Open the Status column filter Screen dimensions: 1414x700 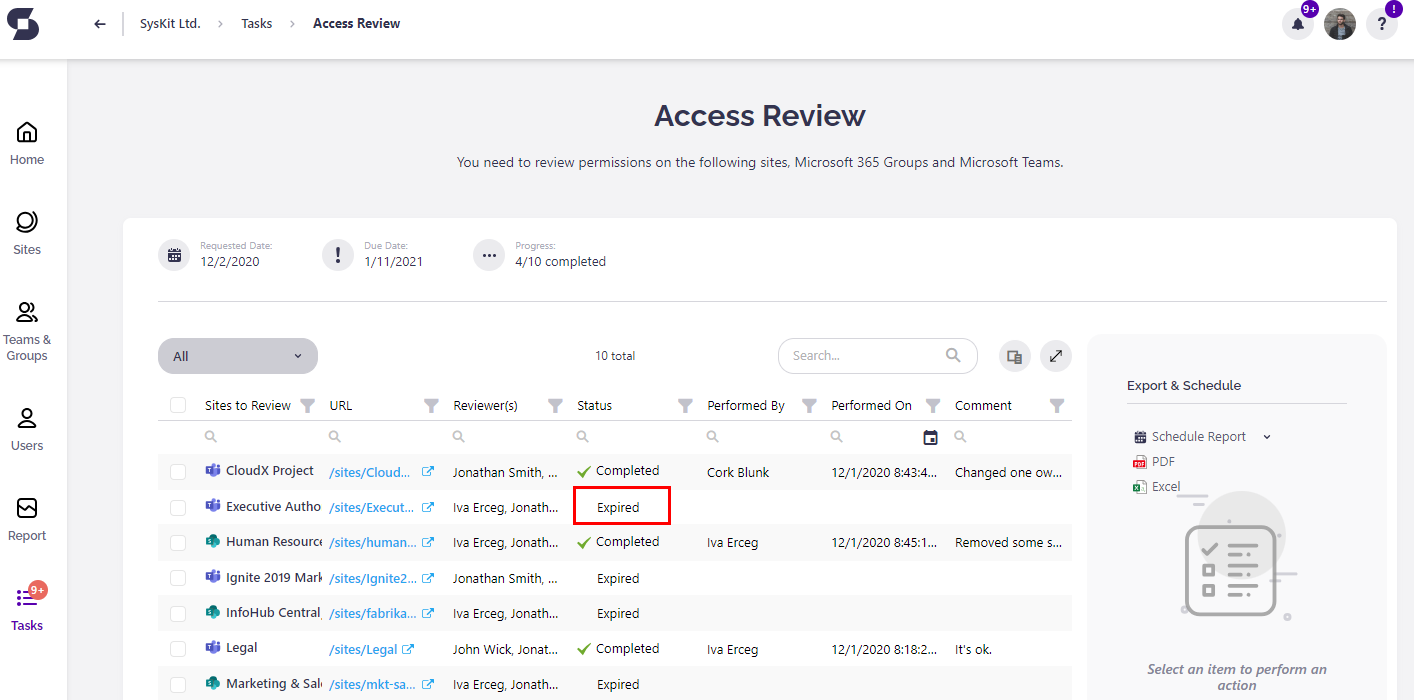[x=684, y=405]
